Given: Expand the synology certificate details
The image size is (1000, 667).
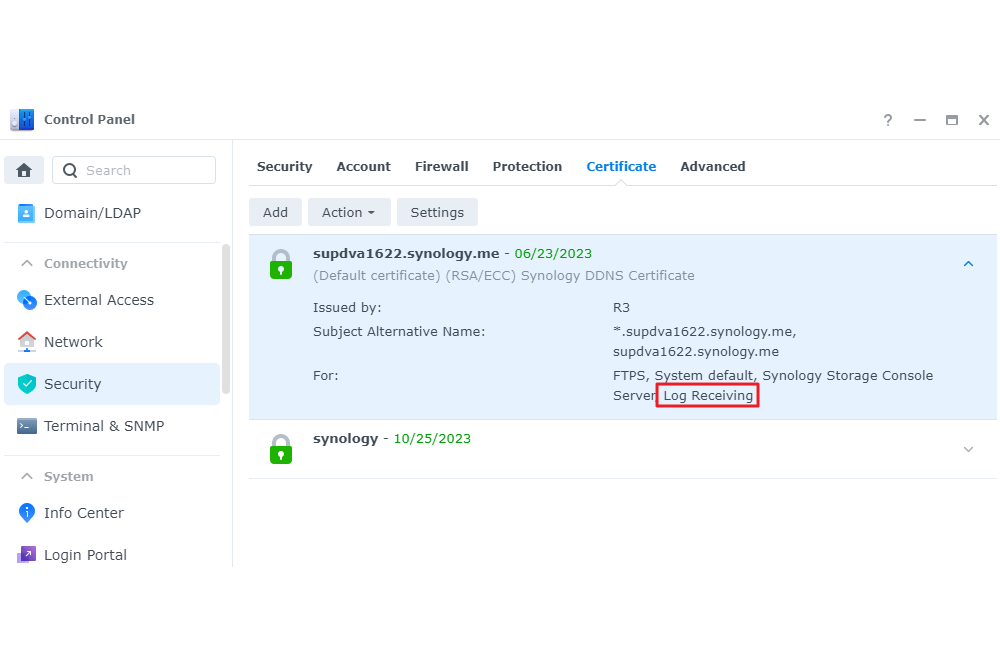Looking at the screenshot, I should point(968,450).
